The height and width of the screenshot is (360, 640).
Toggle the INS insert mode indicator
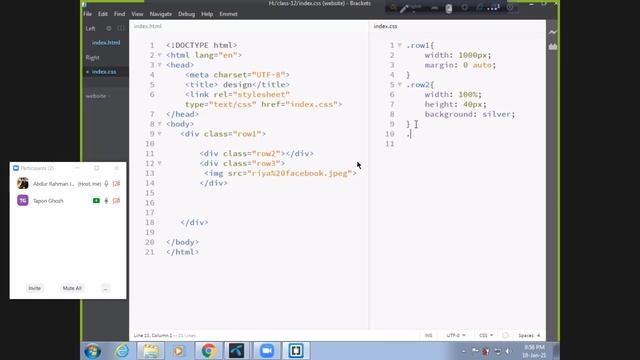pyautogui.click(x=428, y=335)
